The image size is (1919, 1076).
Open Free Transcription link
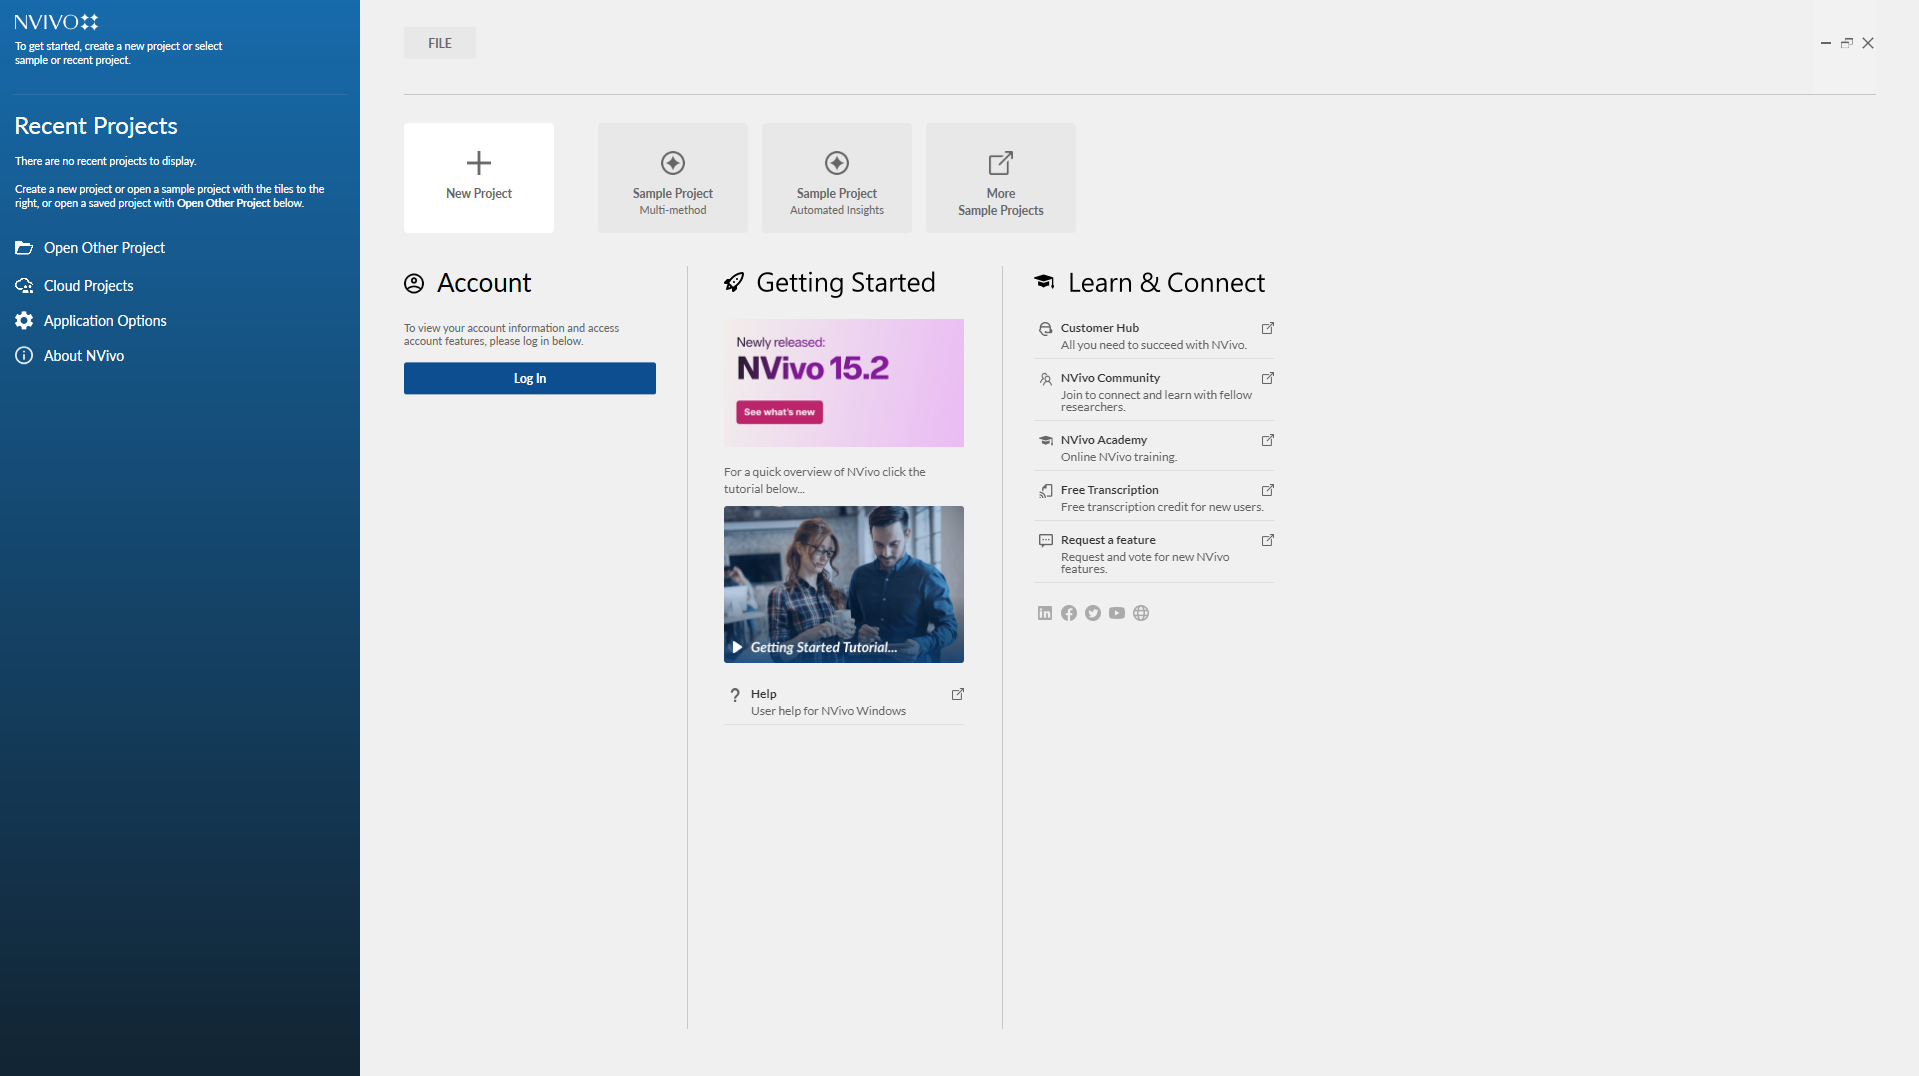[1154, 498]
